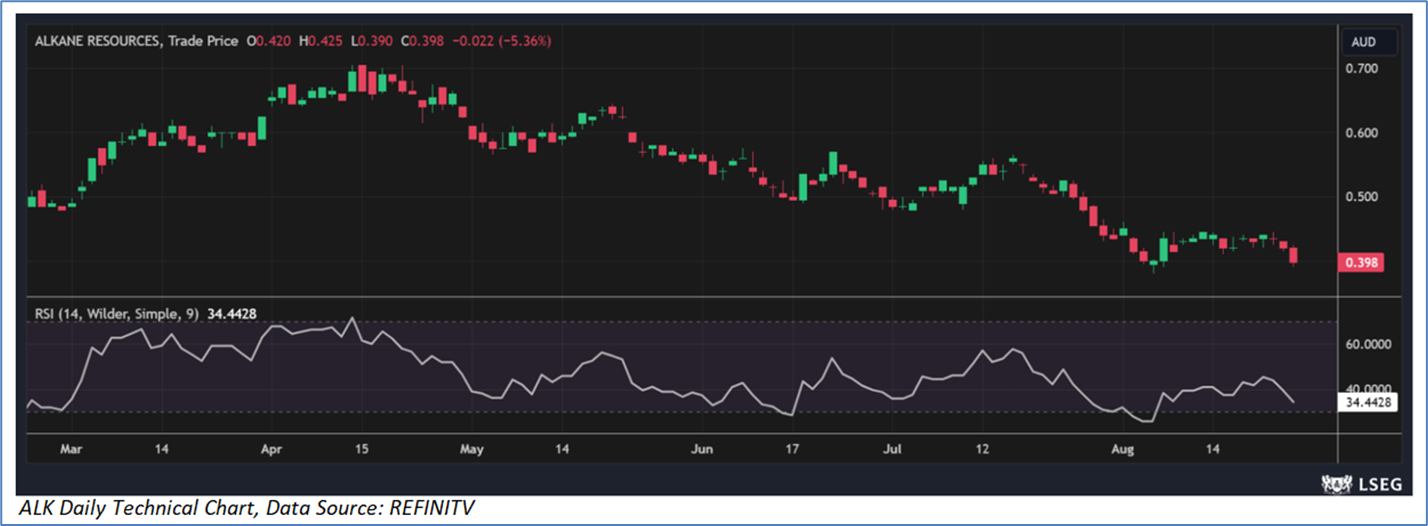The height and width of the screenshot is (526, 1428).
Task: Click the Mar date axis label
Action: point(70,449)
